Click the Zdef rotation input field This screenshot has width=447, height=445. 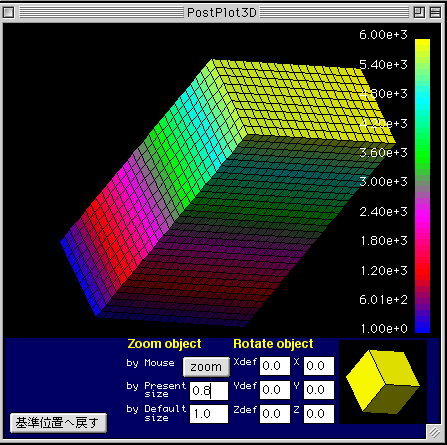point(275,414)
